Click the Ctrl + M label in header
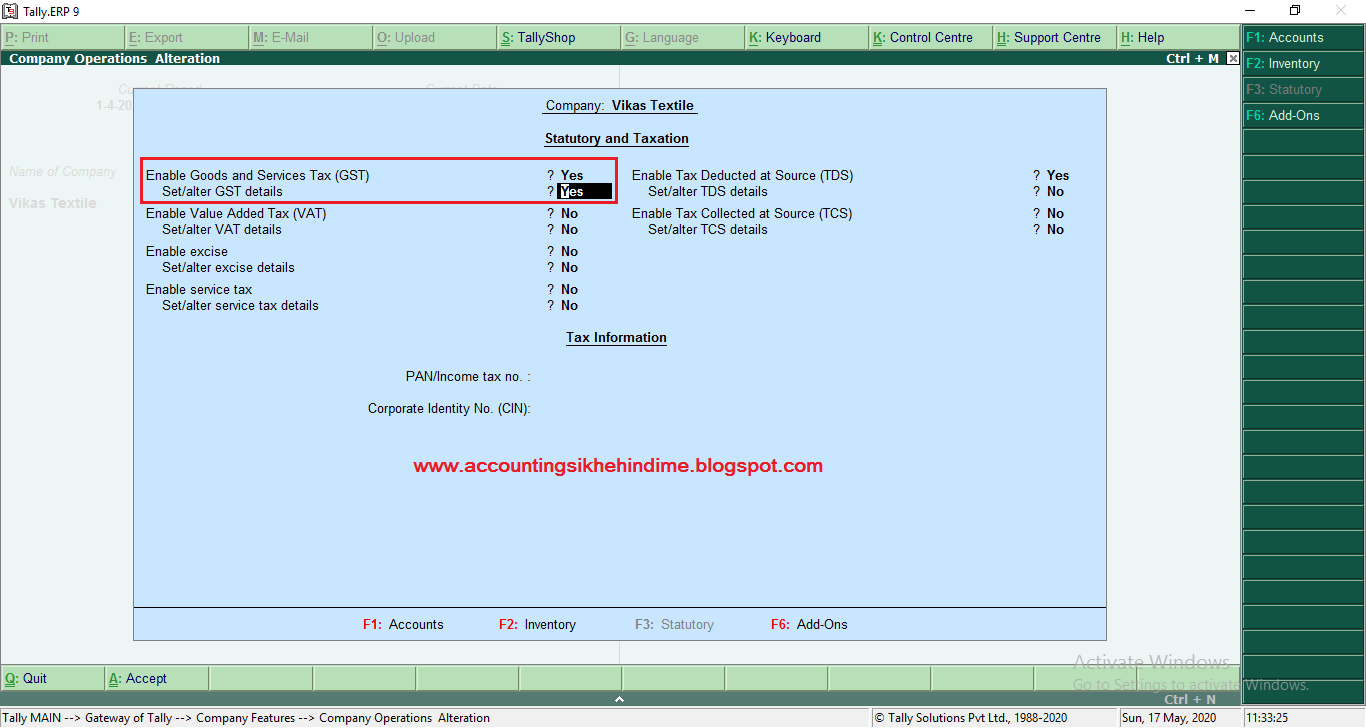 [x=1192, y=59]
